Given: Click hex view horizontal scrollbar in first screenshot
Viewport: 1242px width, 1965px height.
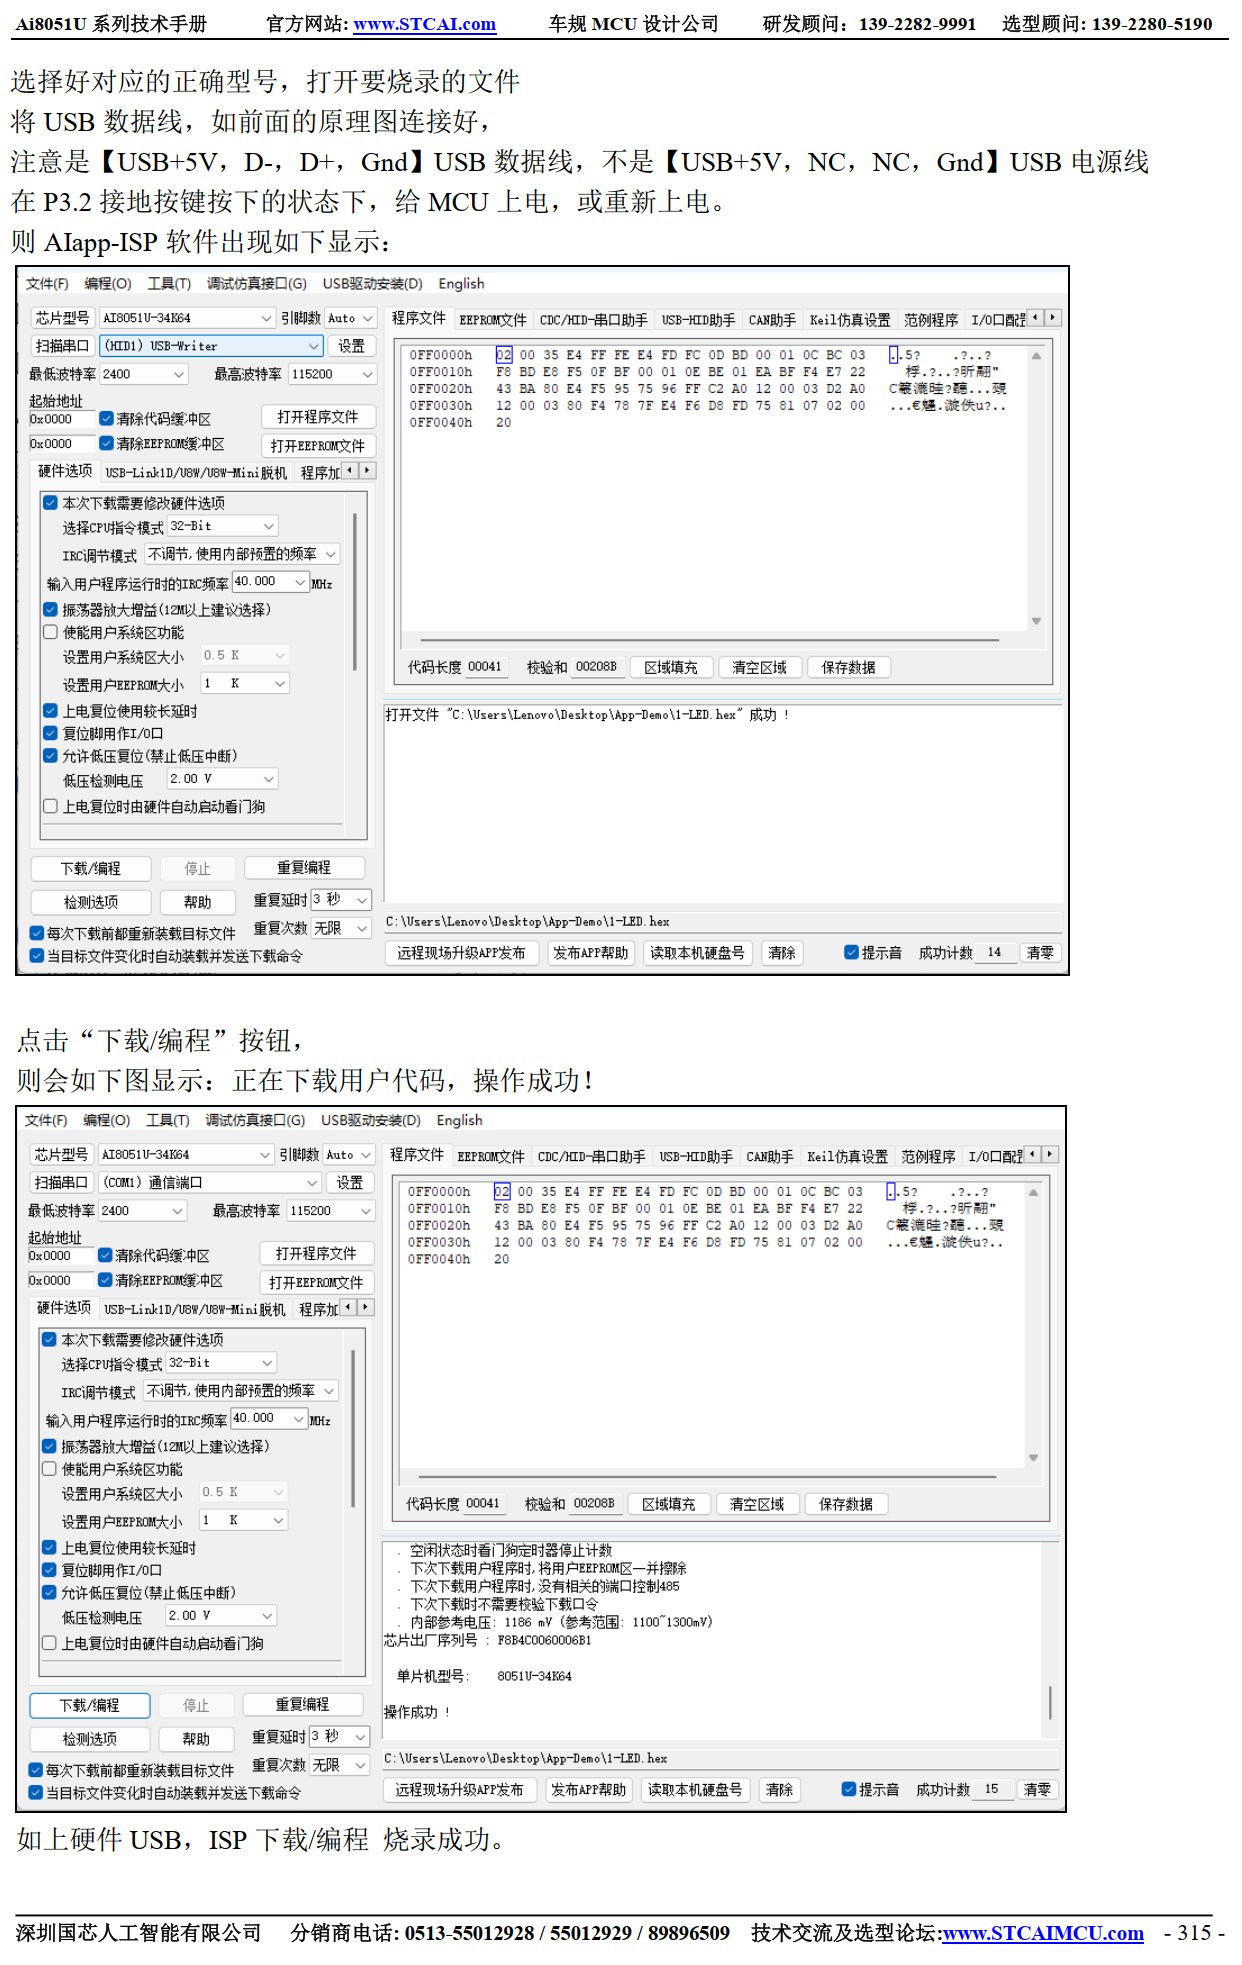Looking at the screenshot, I should tap(709, 639).
